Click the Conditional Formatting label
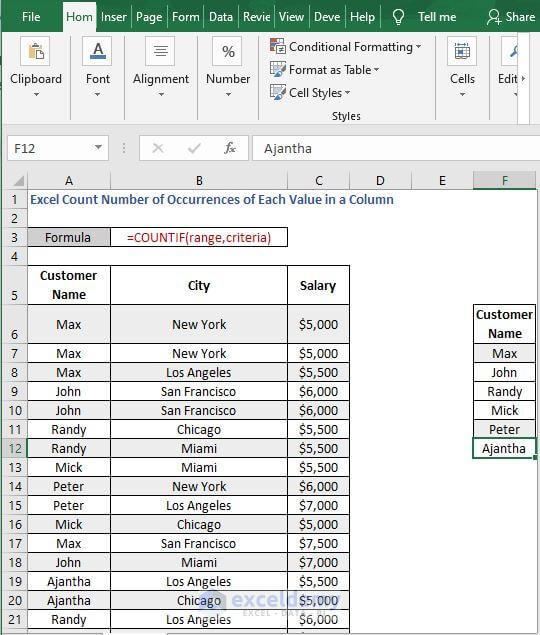This screenshot has height=635, width=540. pos(351,47)
